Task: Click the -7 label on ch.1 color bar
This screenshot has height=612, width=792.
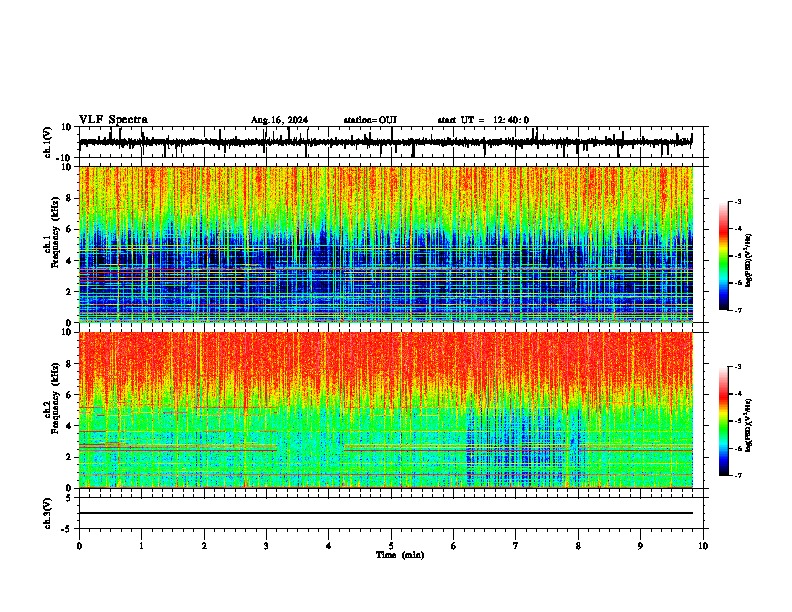Action: pos(737,310)
